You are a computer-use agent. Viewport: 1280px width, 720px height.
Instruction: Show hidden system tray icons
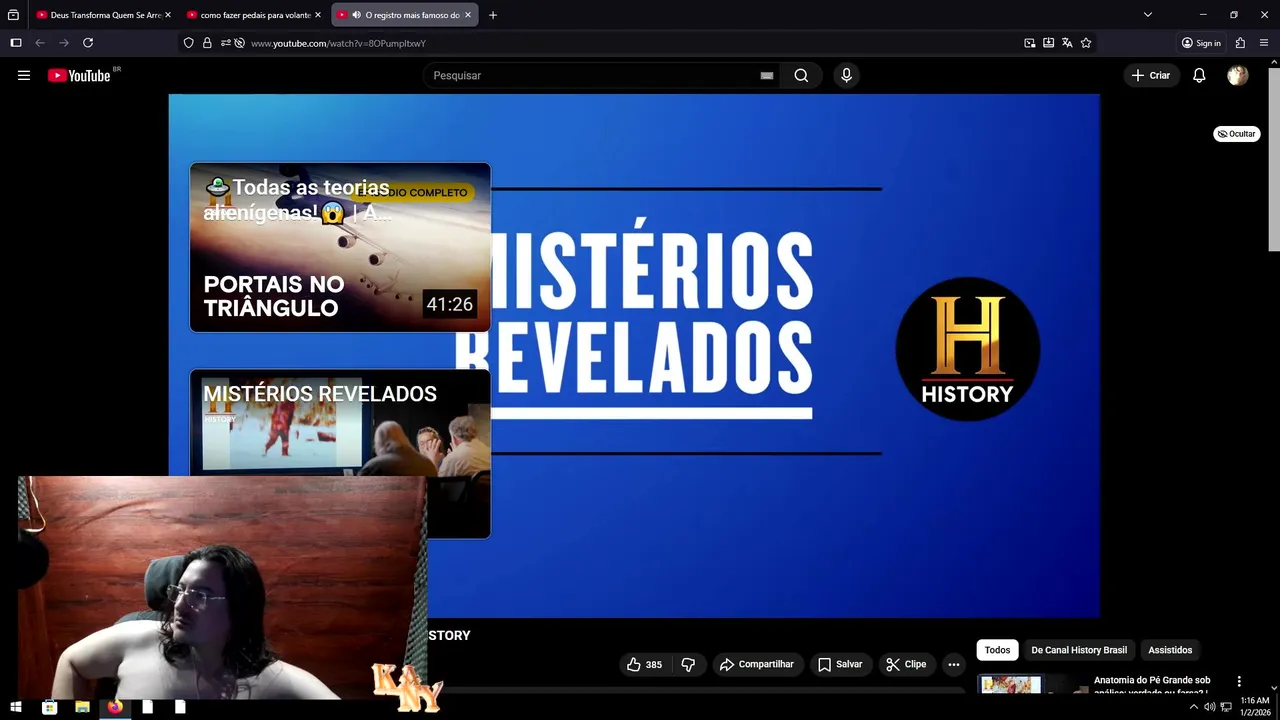tap(1193, 707)
